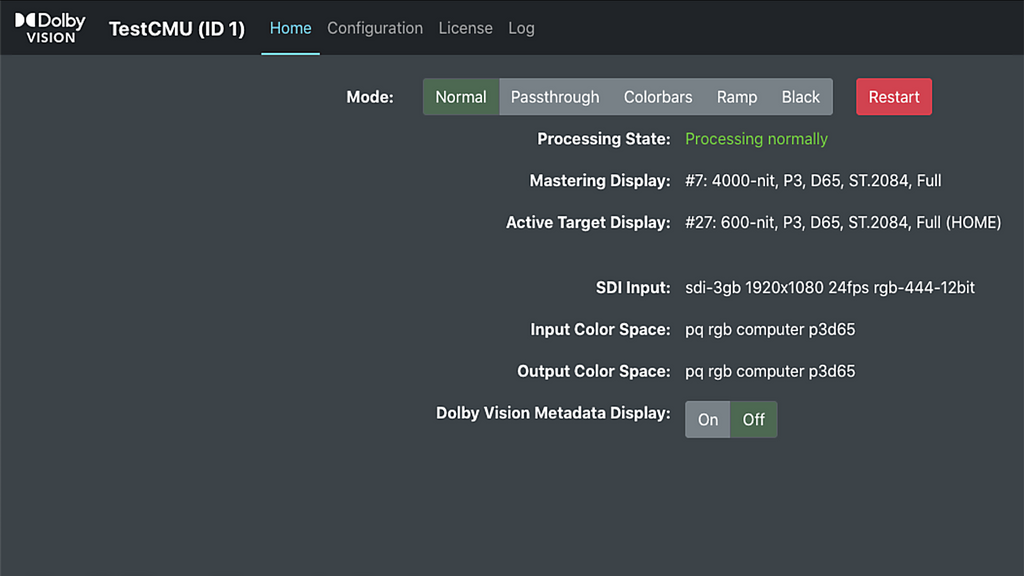Click the Processing normally status text
The image size is (1024, 576).
click(x=756, y=138)
